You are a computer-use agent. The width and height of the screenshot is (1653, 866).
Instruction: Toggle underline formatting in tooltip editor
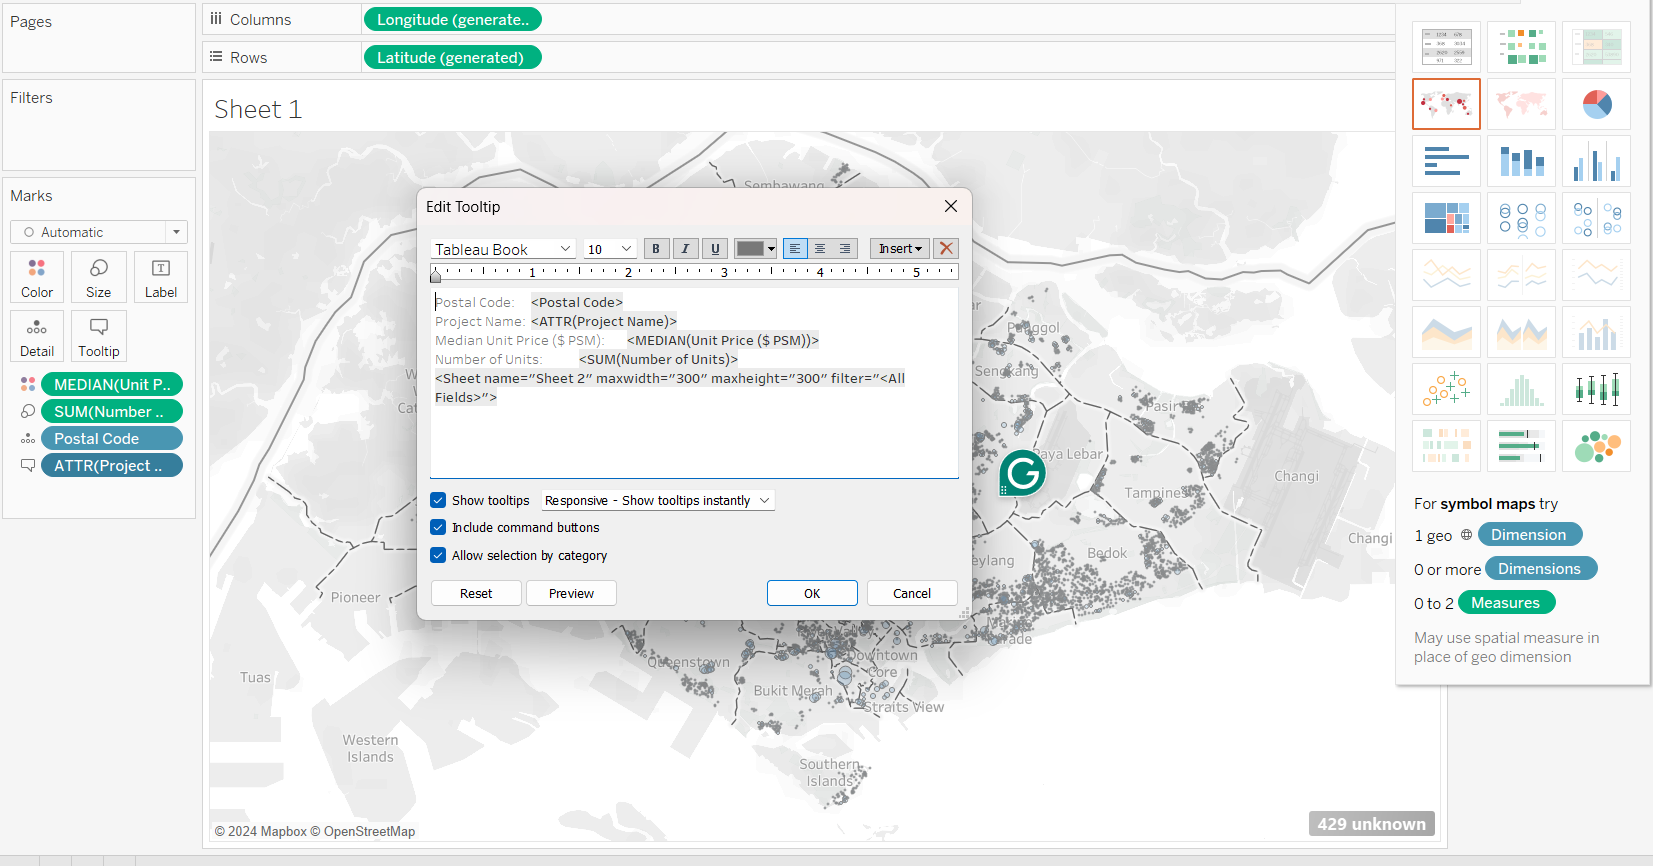(x=714, y=249)
